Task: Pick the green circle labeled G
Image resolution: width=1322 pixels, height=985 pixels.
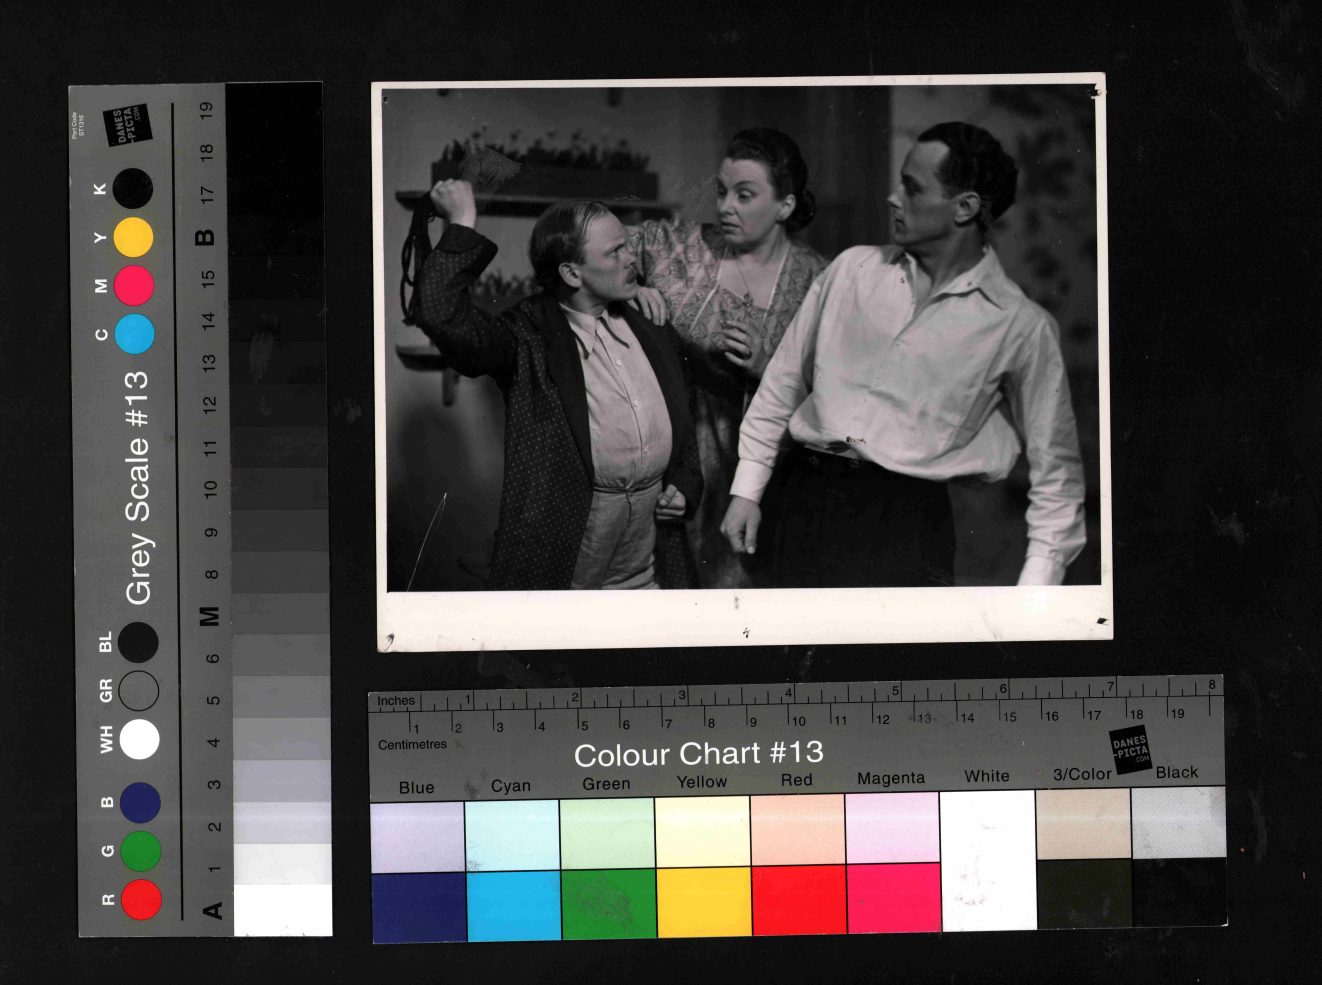Action: [x=141, y=851]
